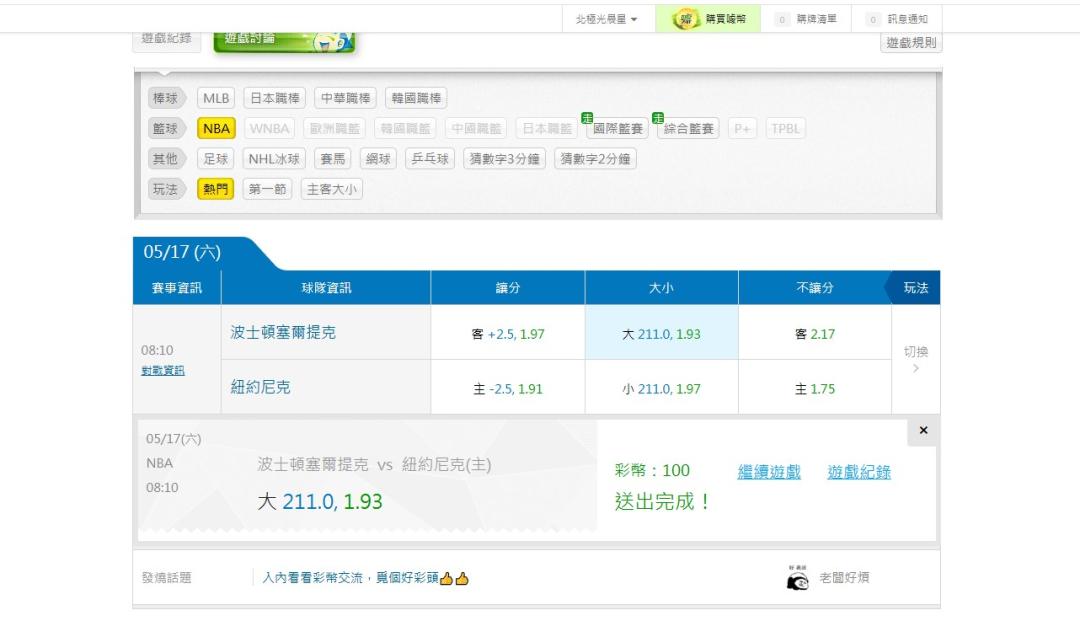Pick moneyline bet 客 2.17

tap(815, 333)
